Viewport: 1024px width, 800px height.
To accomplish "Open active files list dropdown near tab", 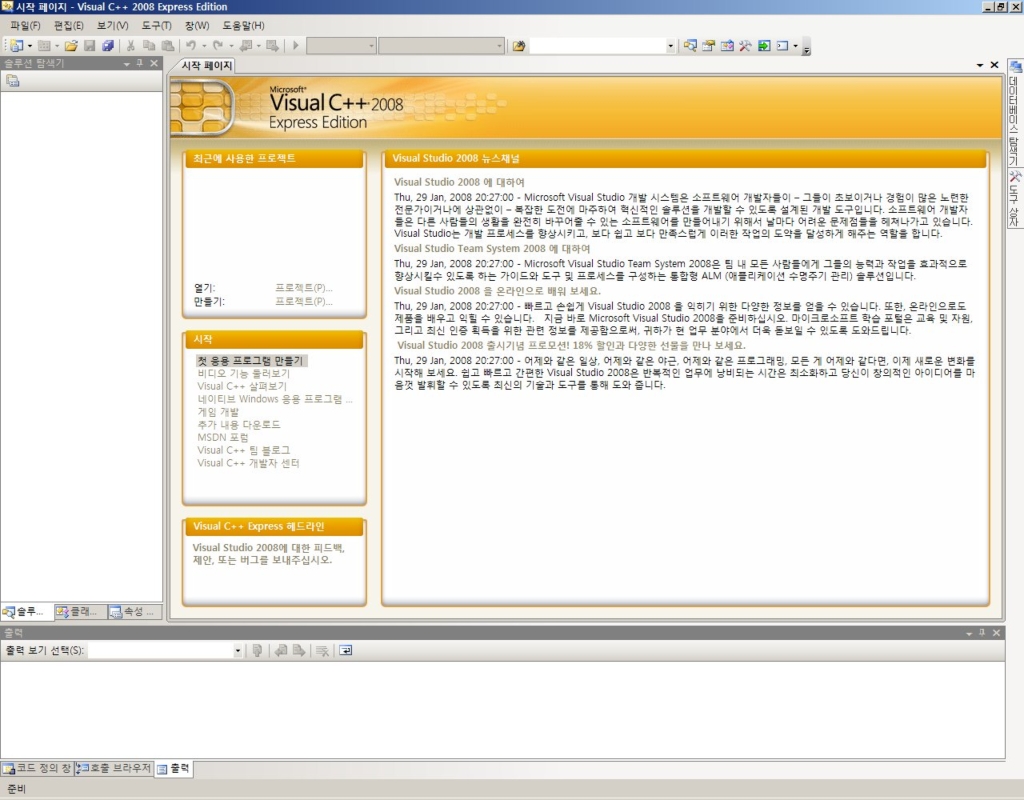I will click(x=980, y=65).
